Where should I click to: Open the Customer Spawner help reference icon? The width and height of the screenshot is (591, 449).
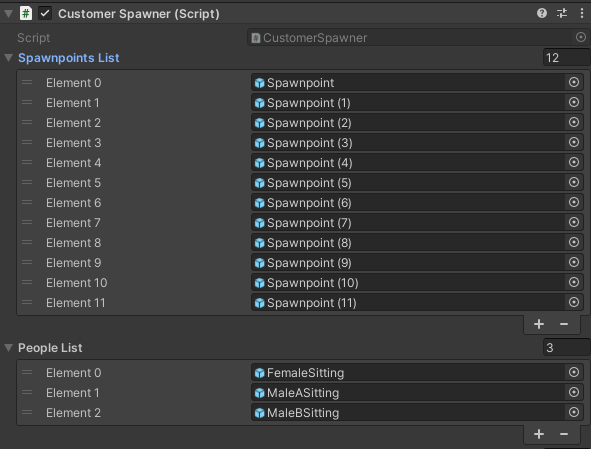tap(542, 14)
